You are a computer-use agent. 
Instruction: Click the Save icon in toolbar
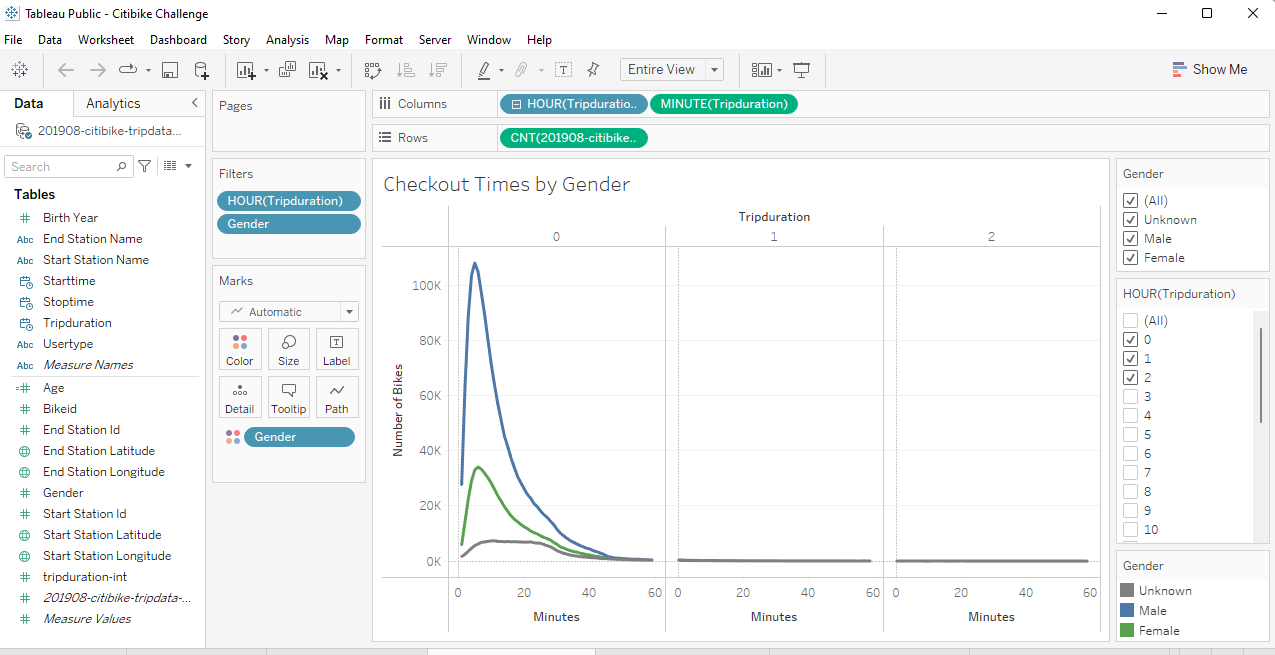[170, 70]
